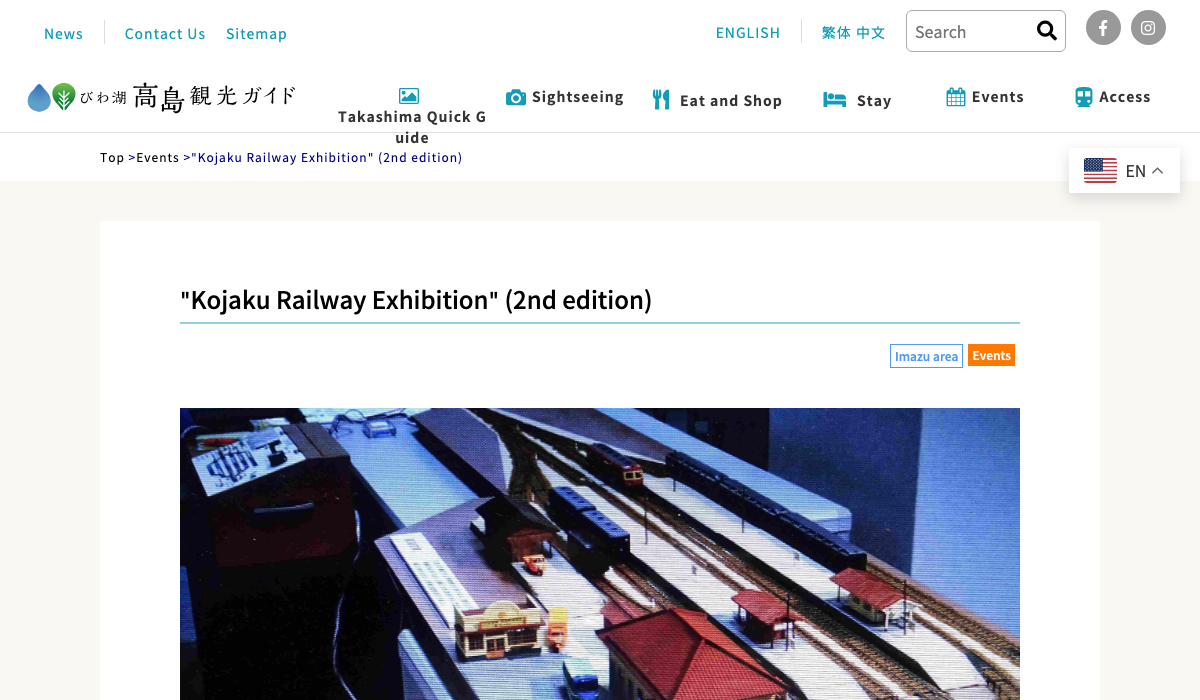Open the Facebook icon link

tap(1103, 28)
